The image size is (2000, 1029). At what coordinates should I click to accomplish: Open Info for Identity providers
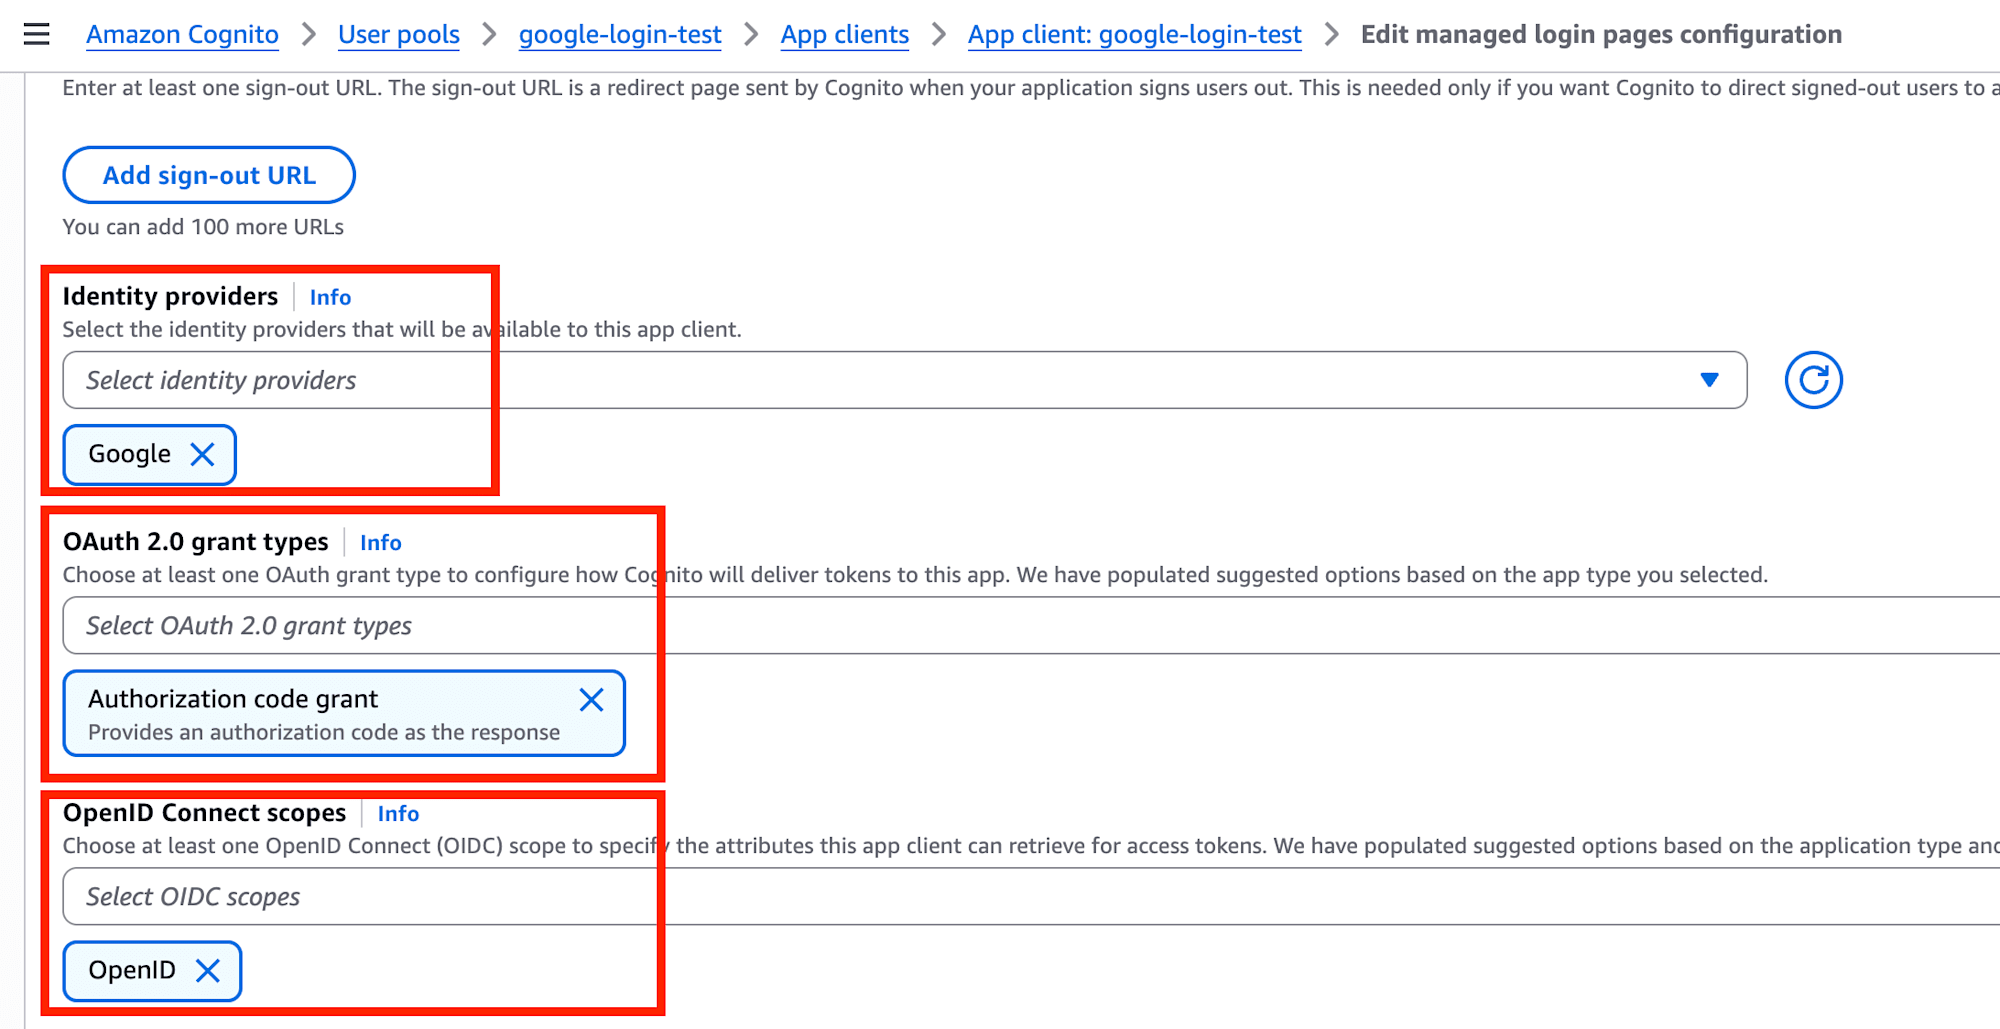point(330,297)
